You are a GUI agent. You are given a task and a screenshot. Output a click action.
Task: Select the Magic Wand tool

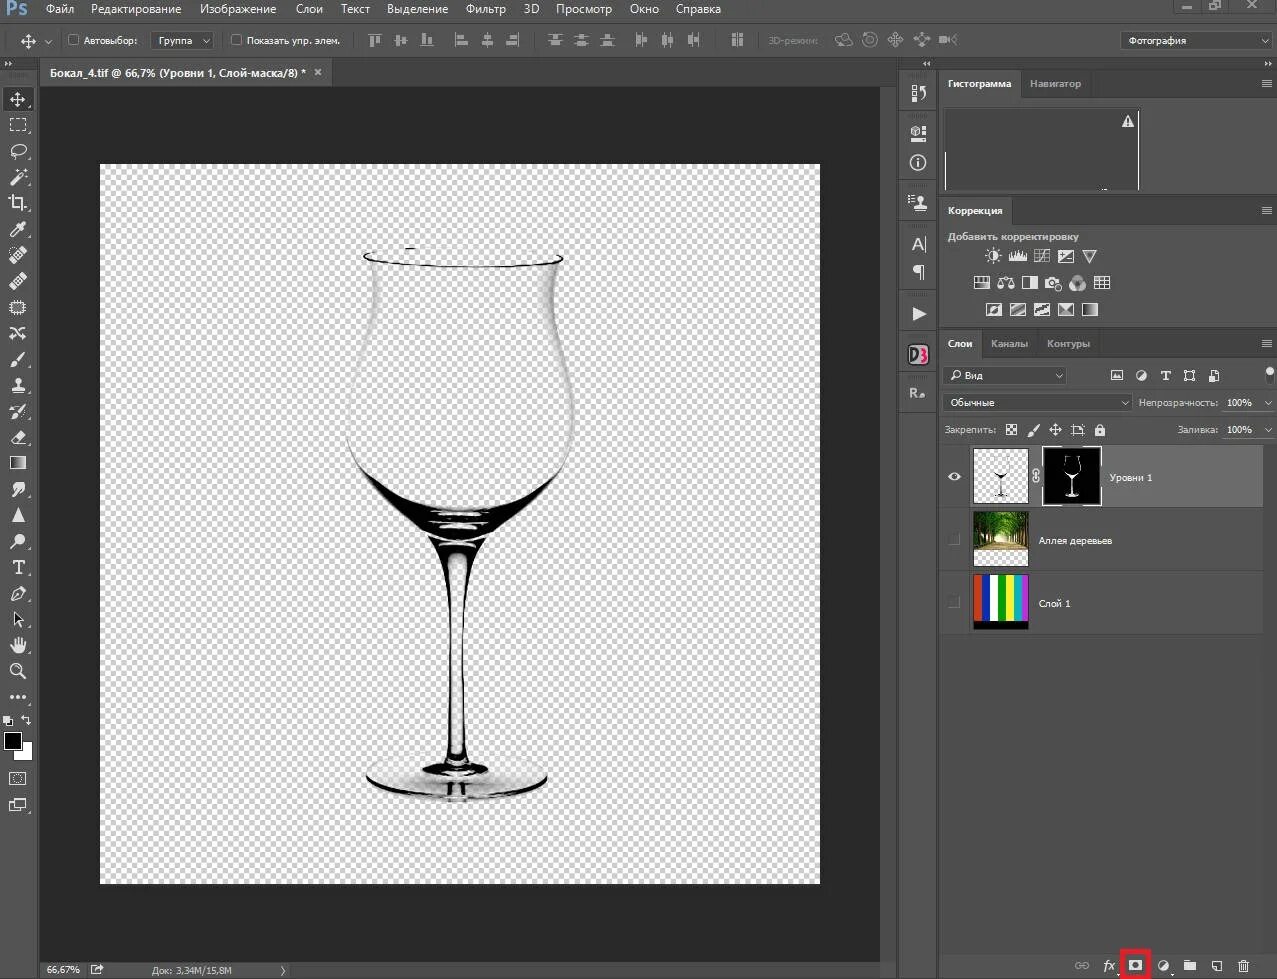coord(18,177)
